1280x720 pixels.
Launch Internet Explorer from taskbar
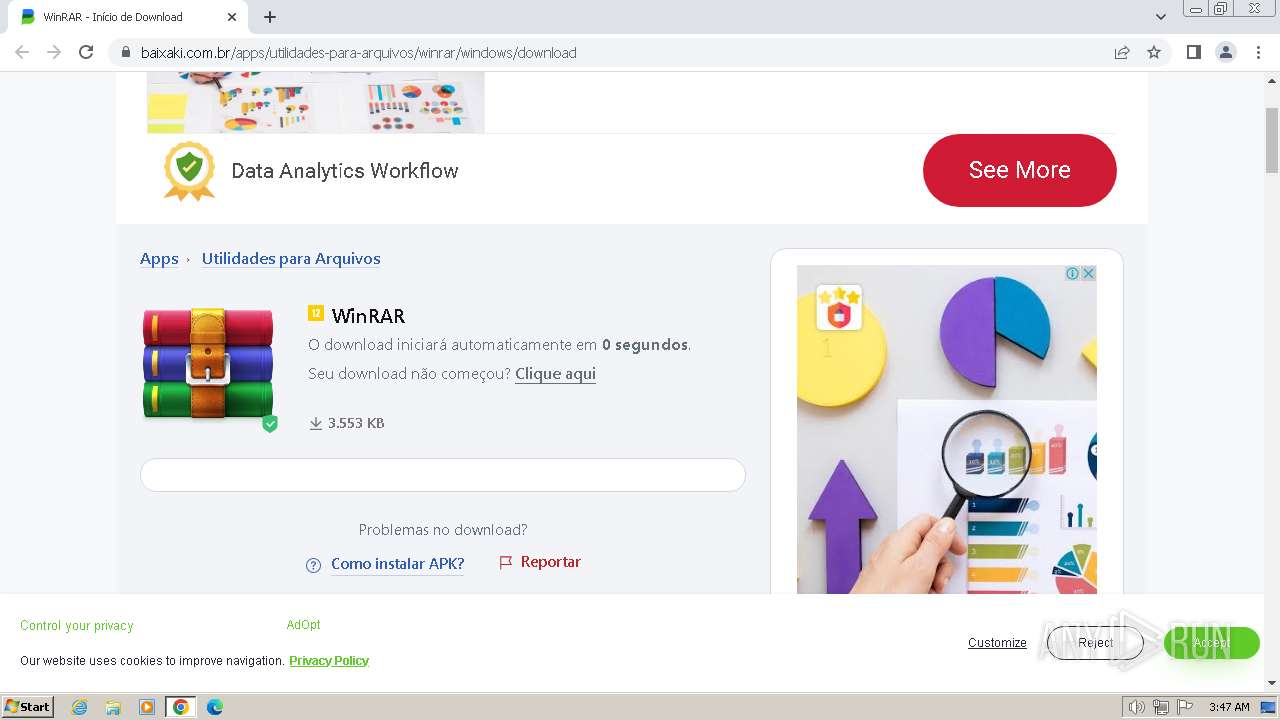pos(79,707)
